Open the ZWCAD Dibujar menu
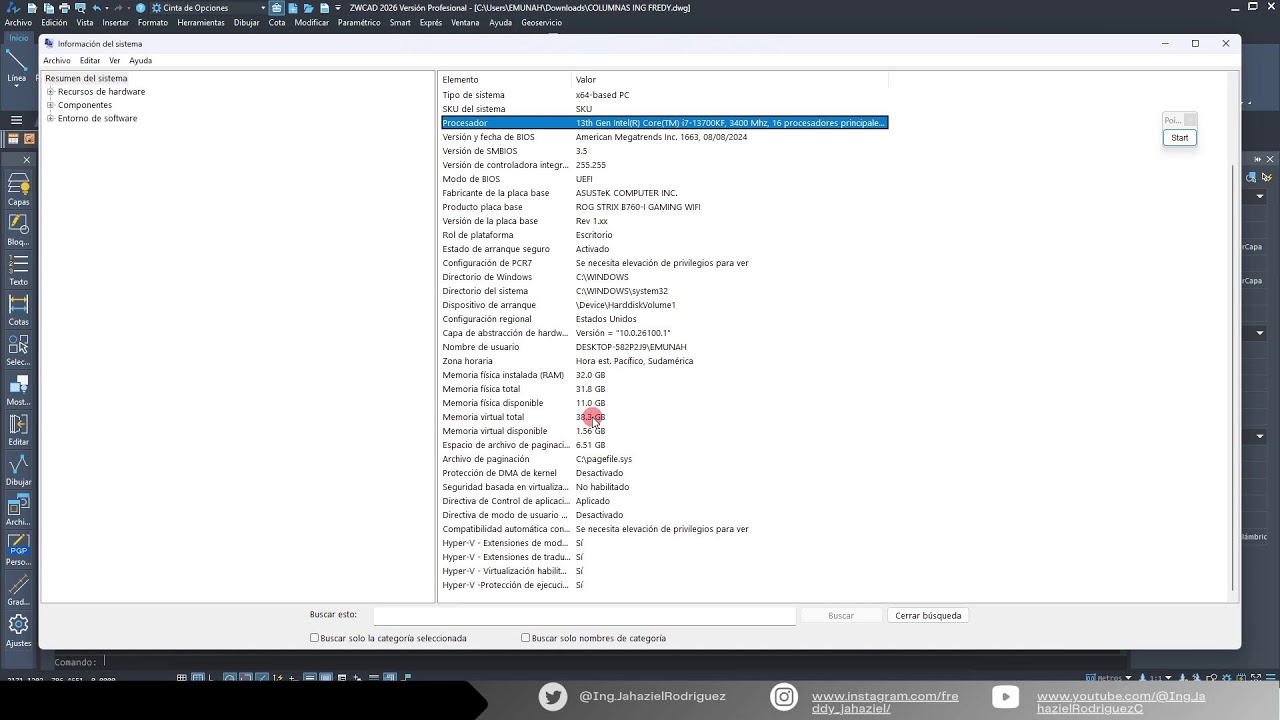Screen dimensions: 1280x720 coord(246,22)
